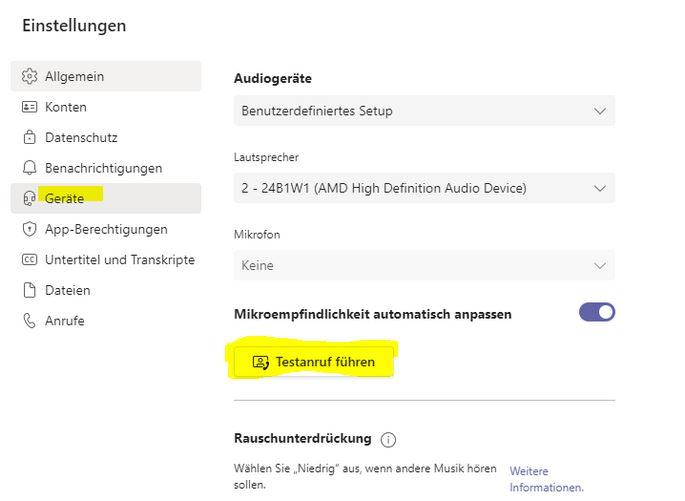Image resolution: width=685 pixels, height=501 pixels.
Task: Click the App-Berechtigungen shield icon
Action: click(29, 229)
